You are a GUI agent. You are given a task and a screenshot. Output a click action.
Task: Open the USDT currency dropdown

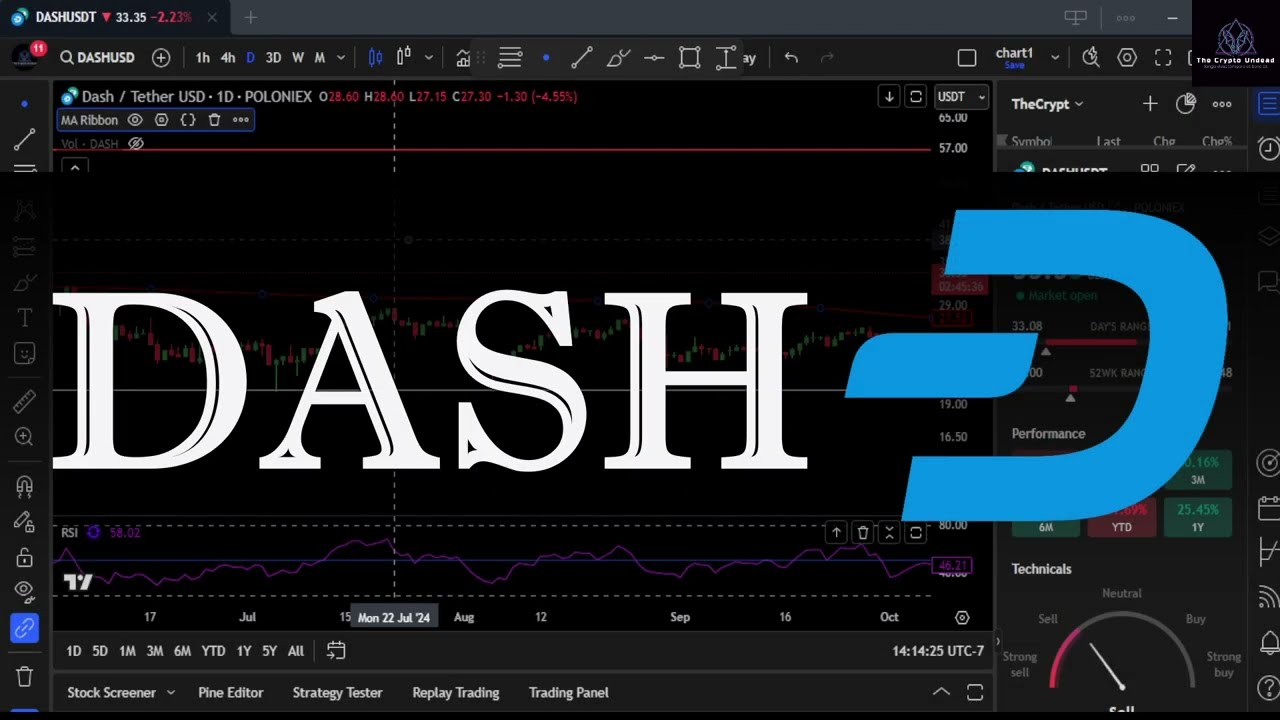[961, 97]
